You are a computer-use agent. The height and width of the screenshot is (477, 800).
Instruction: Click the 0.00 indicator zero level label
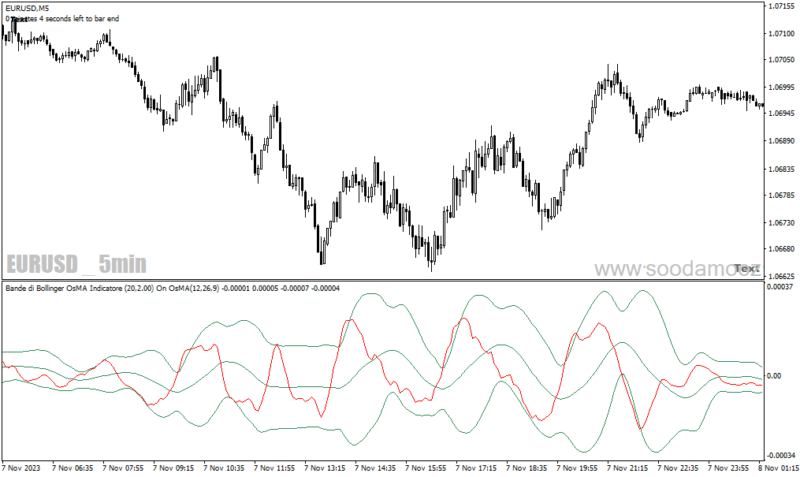774,376
